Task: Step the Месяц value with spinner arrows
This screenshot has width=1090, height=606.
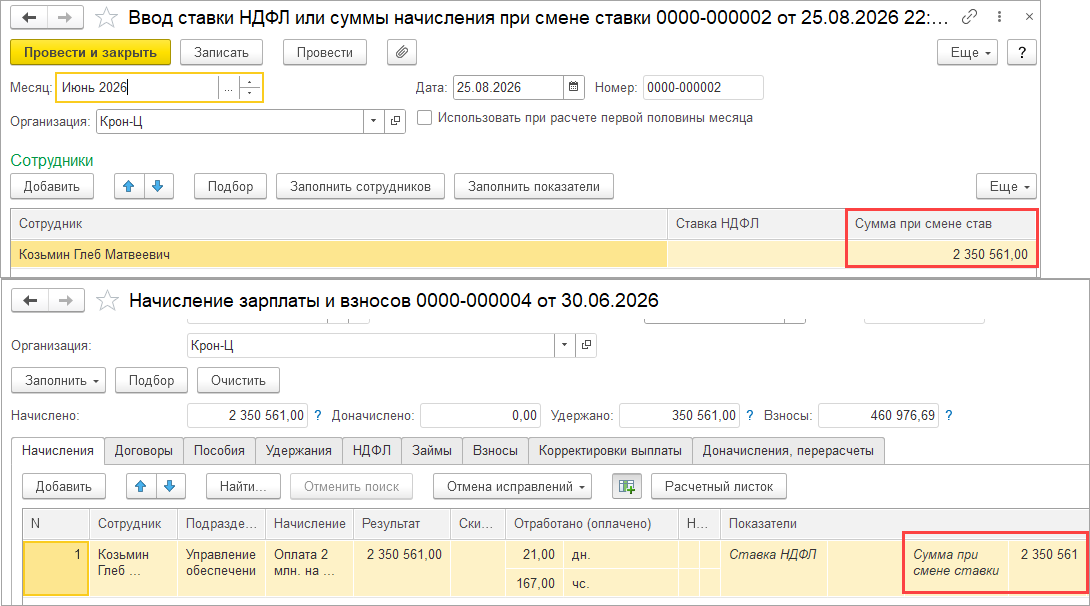Action: (x=250, y=88)
